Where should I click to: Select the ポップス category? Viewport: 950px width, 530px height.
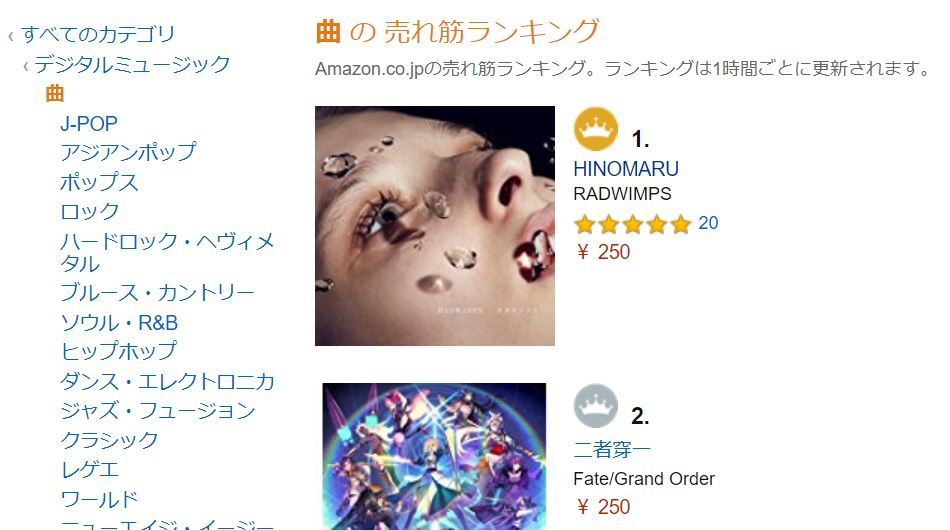click(99, 182)
